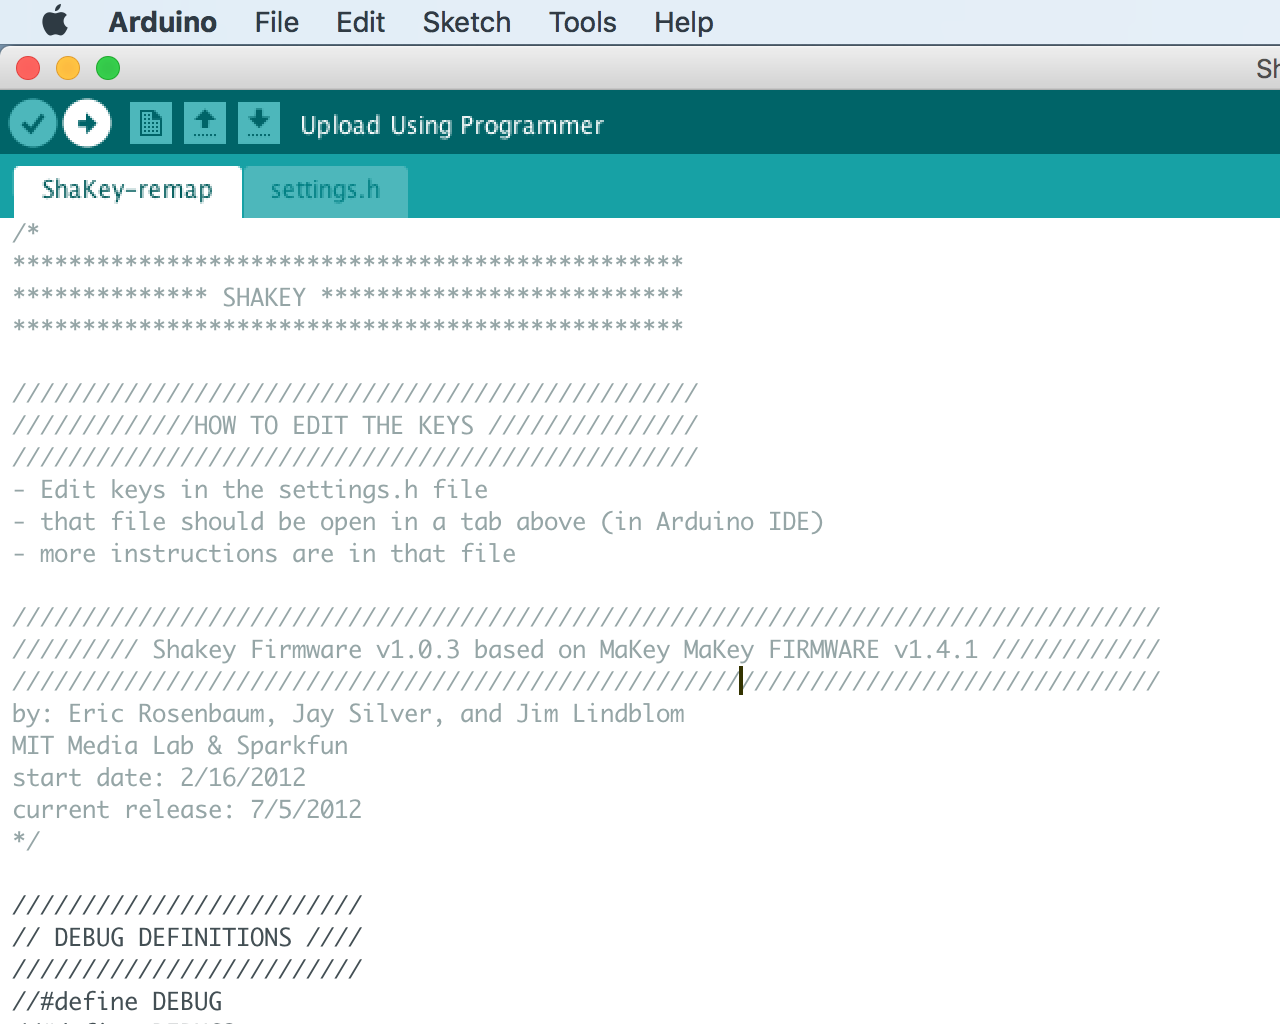Click the line 'Edit keys in the settings.h file'

[x=250, y=490]
